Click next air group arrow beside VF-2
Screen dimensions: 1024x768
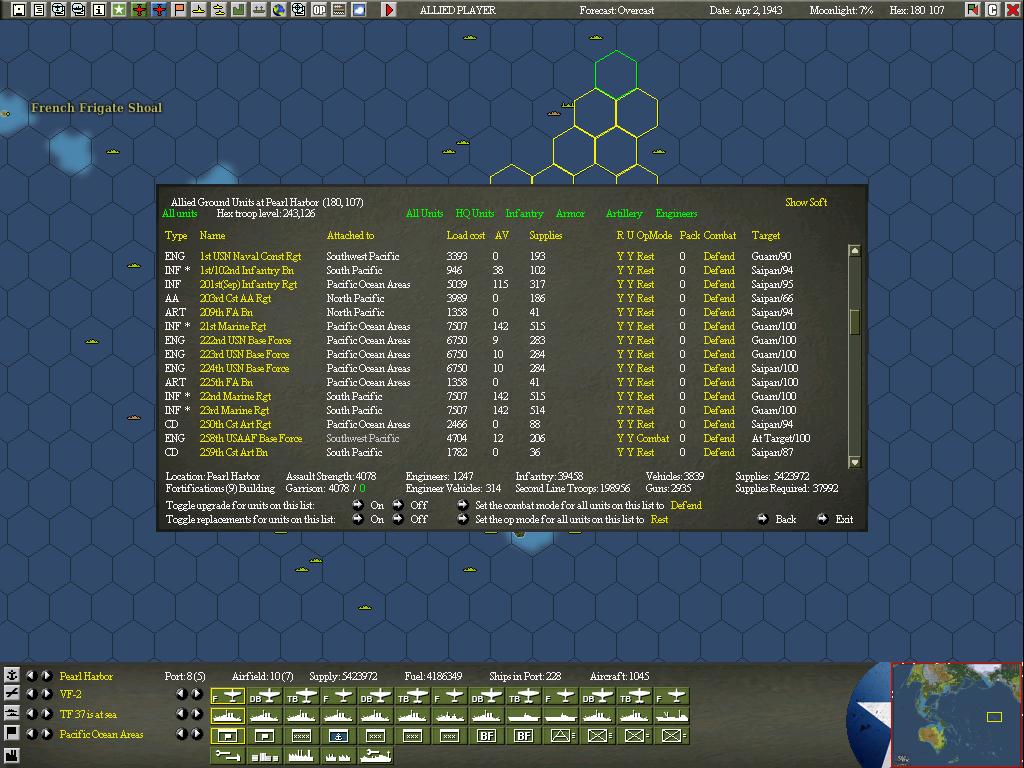[x=46, y=694]
